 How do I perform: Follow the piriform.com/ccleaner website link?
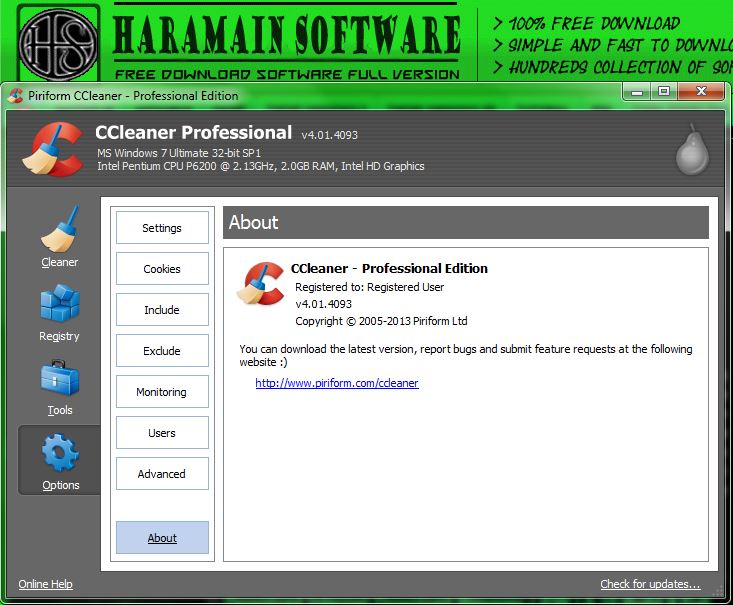point(337,383)
